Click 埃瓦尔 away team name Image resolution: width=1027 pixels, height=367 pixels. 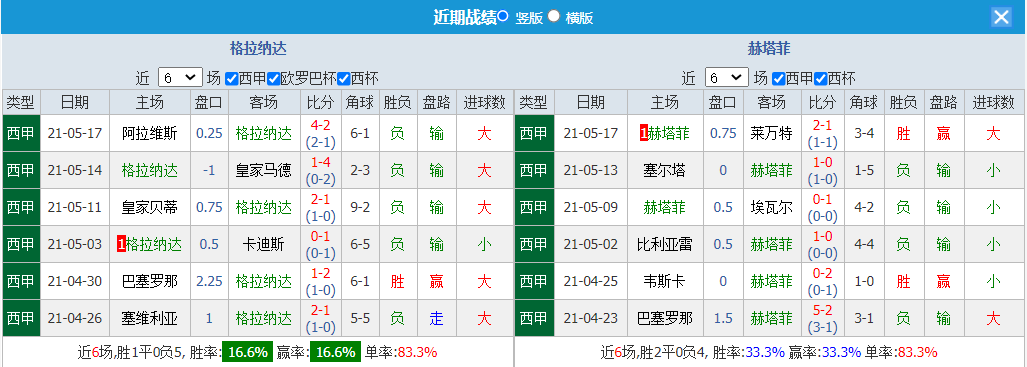tap(772, 208)
